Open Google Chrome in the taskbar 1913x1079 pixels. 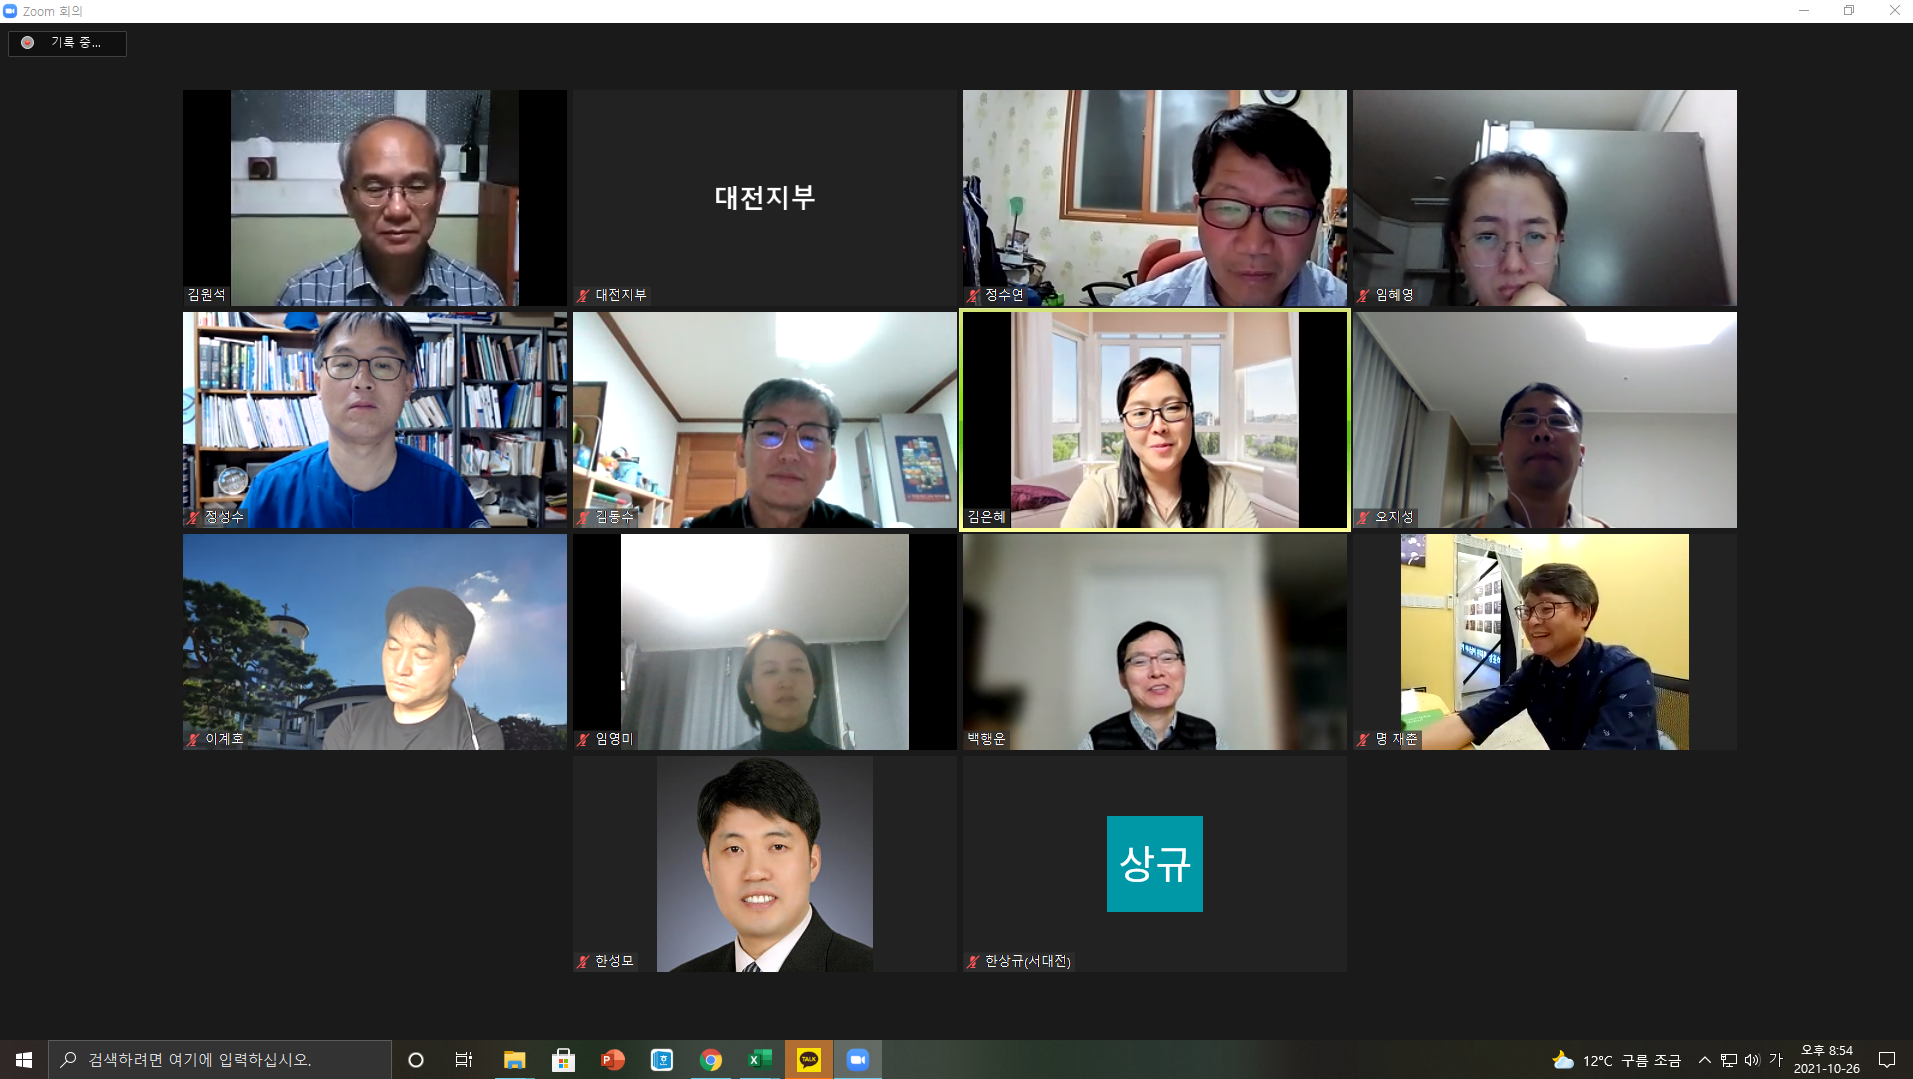(x=711, y=1060)
